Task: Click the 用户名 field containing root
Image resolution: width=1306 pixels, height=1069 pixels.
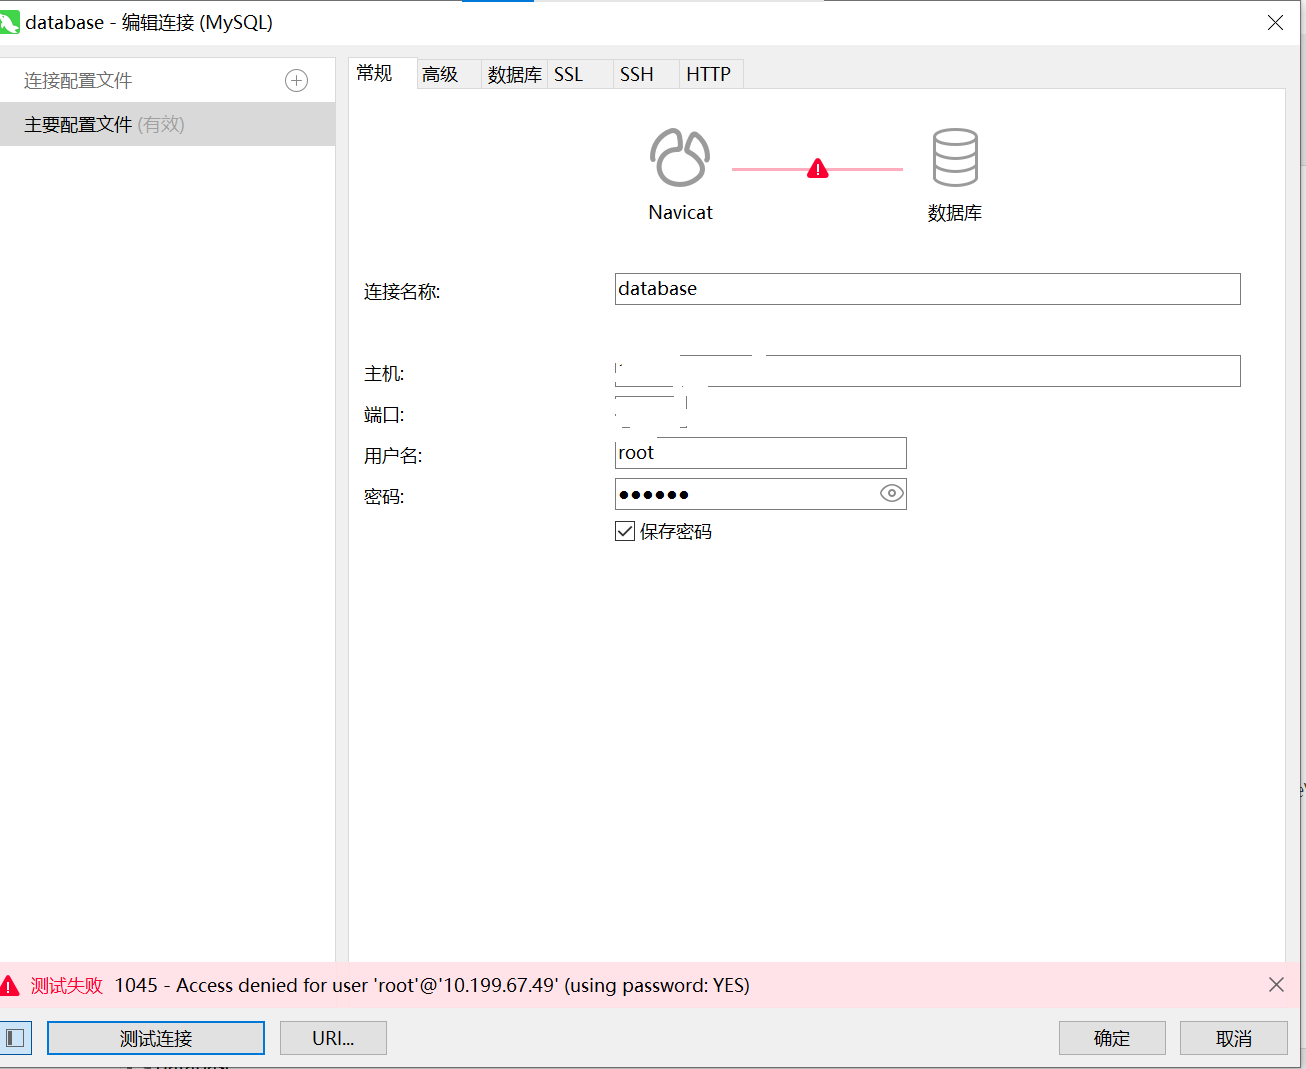Action: pyautogui.click(x=760, y=453)
